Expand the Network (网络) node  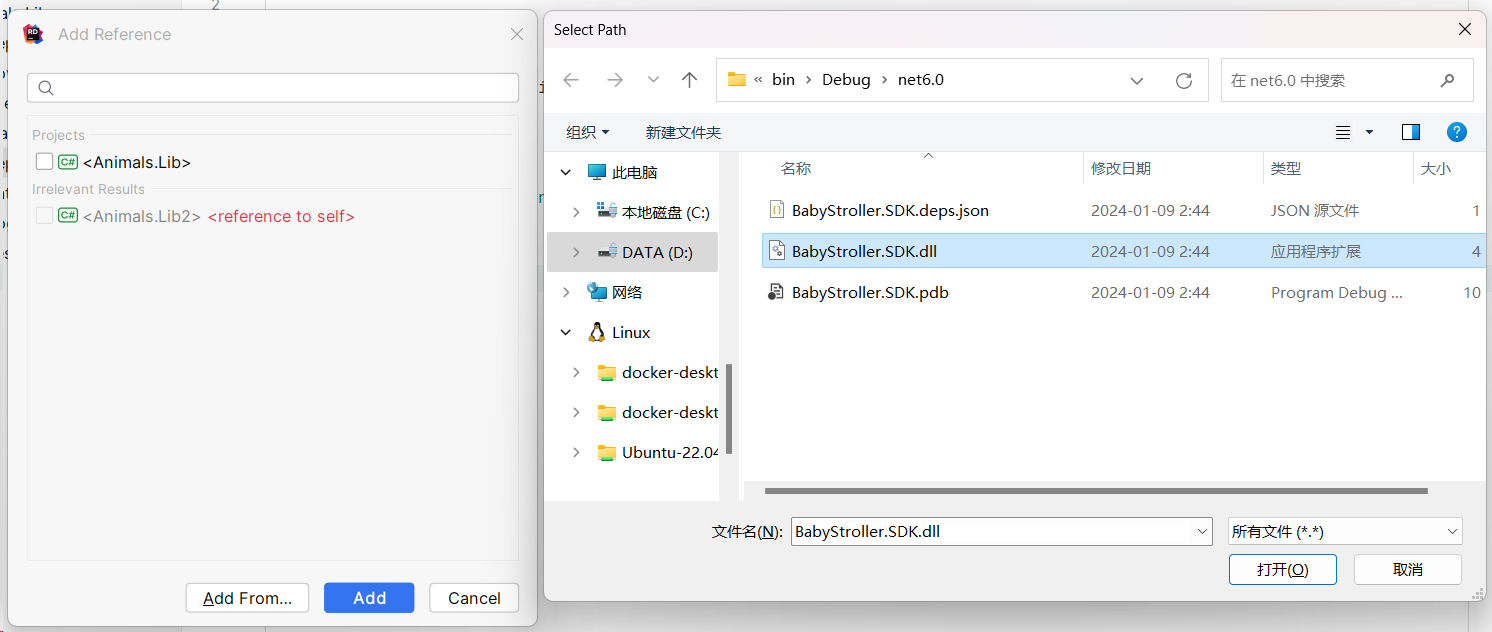pos(566,292)
